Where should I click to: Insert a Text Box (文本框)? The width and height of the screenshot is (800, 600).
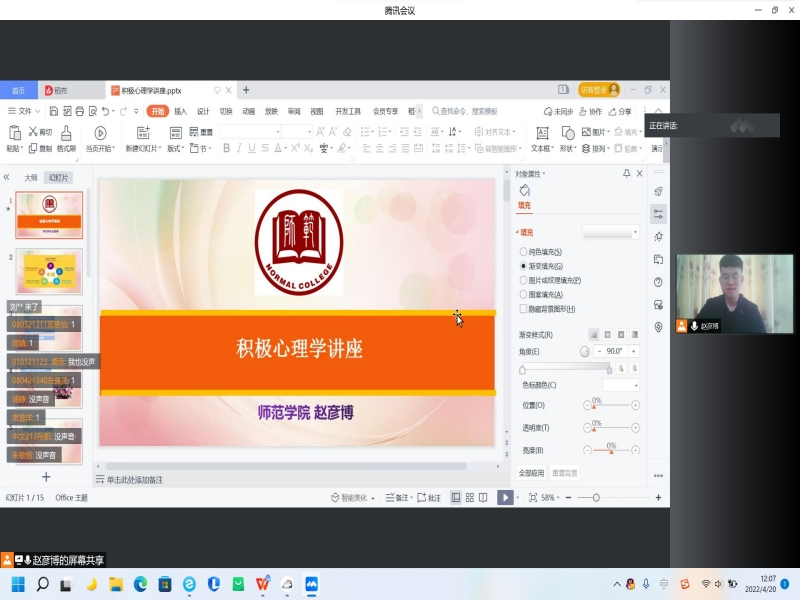542,139
